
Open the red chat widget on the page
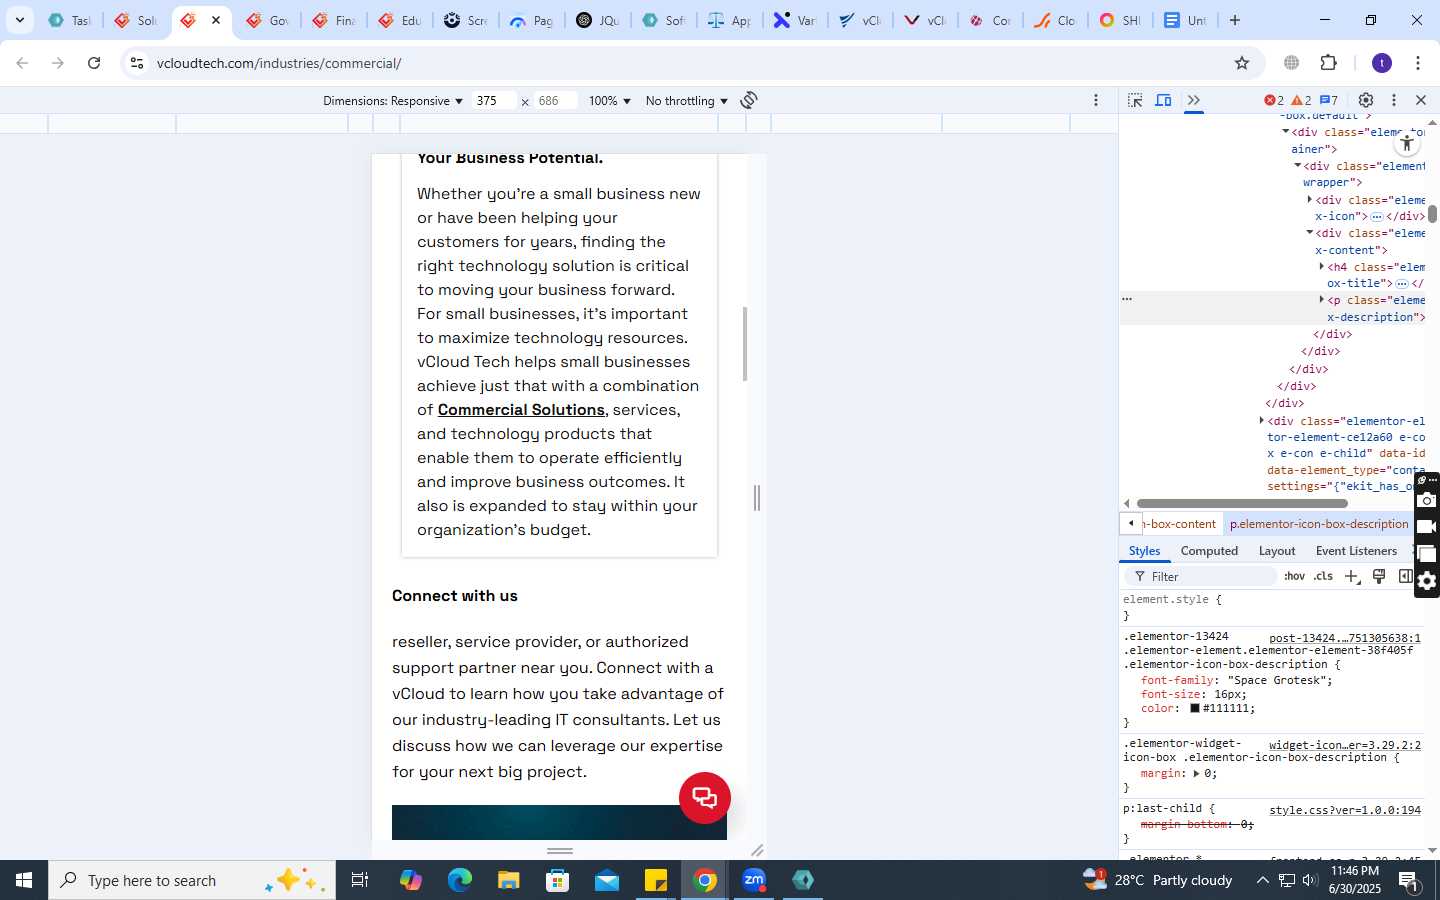pos(705,798)
